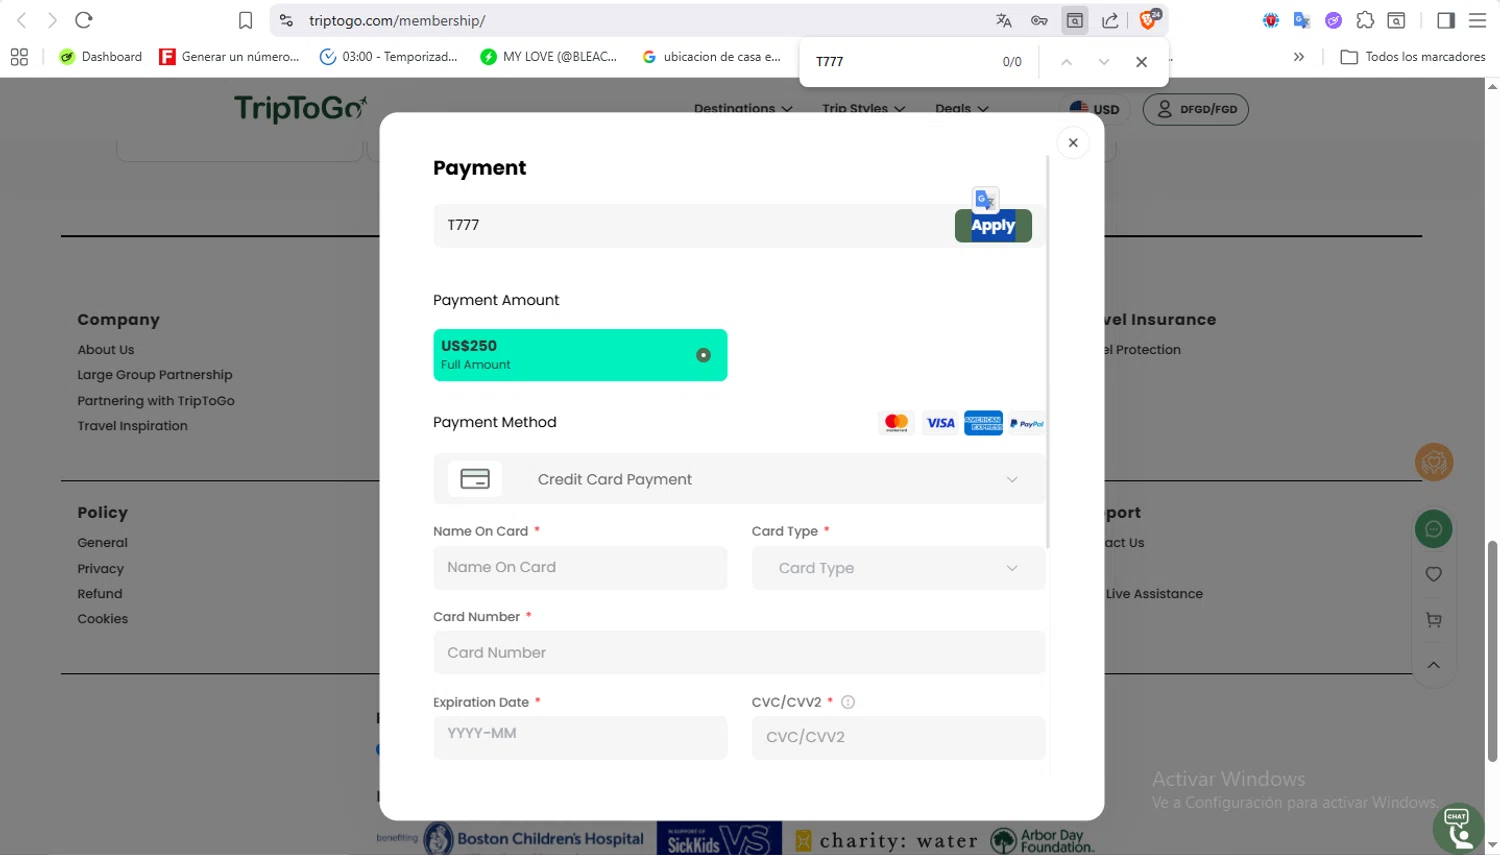Viewport: 1500px width, 855px height.
Task: Open Partnering with TripToGo link
Action: coord(156,401)
